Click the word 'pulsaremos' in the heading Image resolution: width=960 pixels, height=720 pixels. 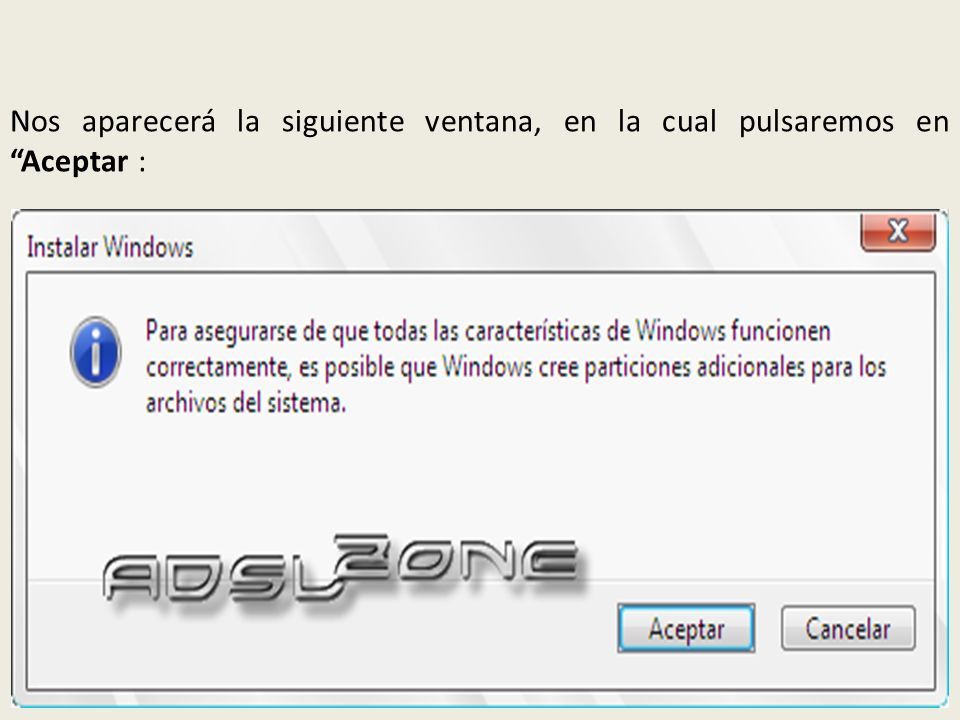[x=816, y=122]
